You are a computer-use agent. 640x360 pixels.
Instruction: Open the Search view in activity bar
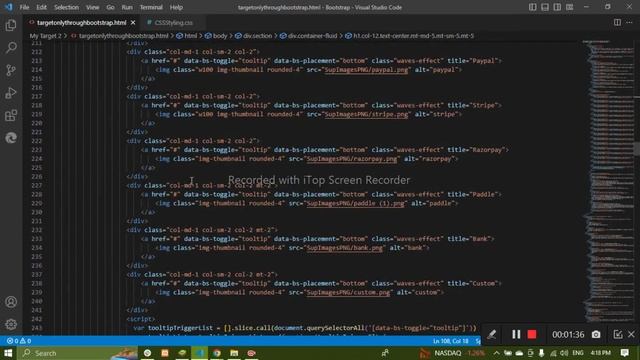[11, 48]
